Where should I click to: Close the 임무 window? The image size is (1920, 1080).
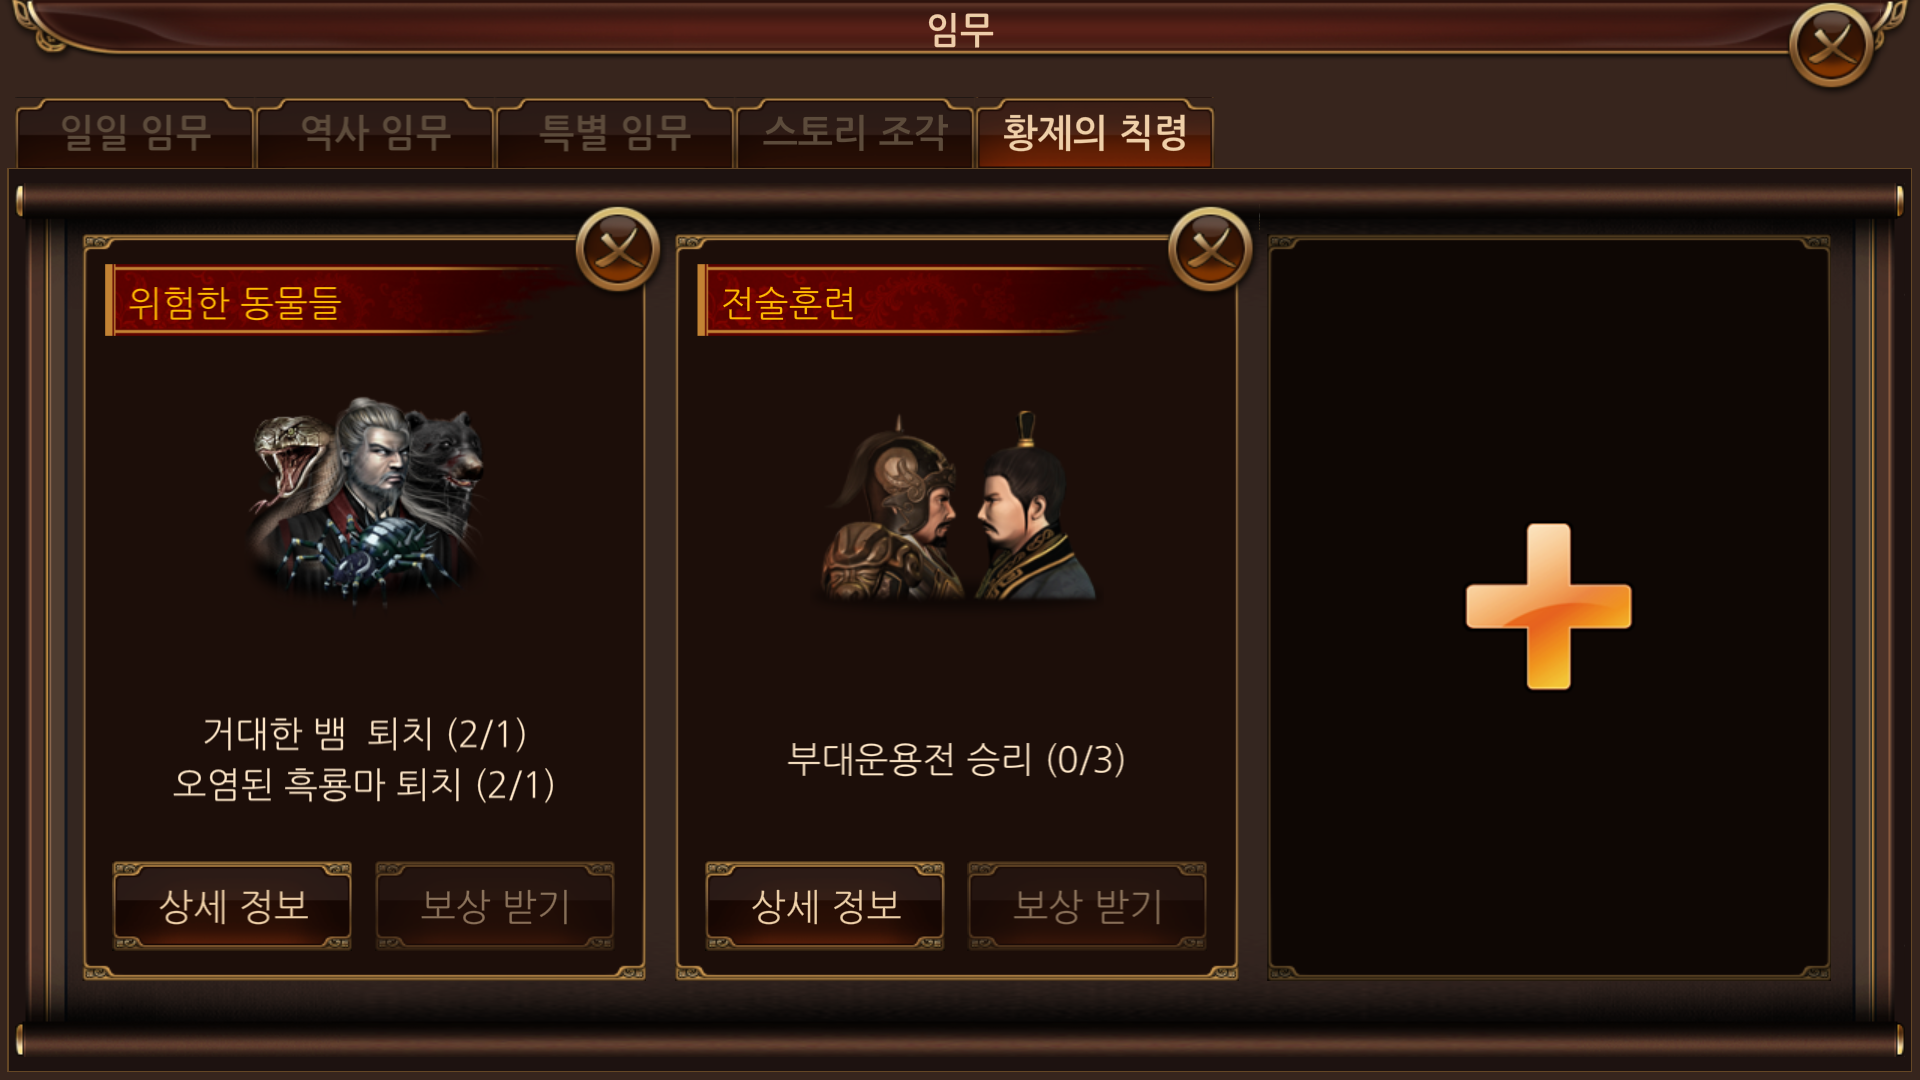point(1831,45)
